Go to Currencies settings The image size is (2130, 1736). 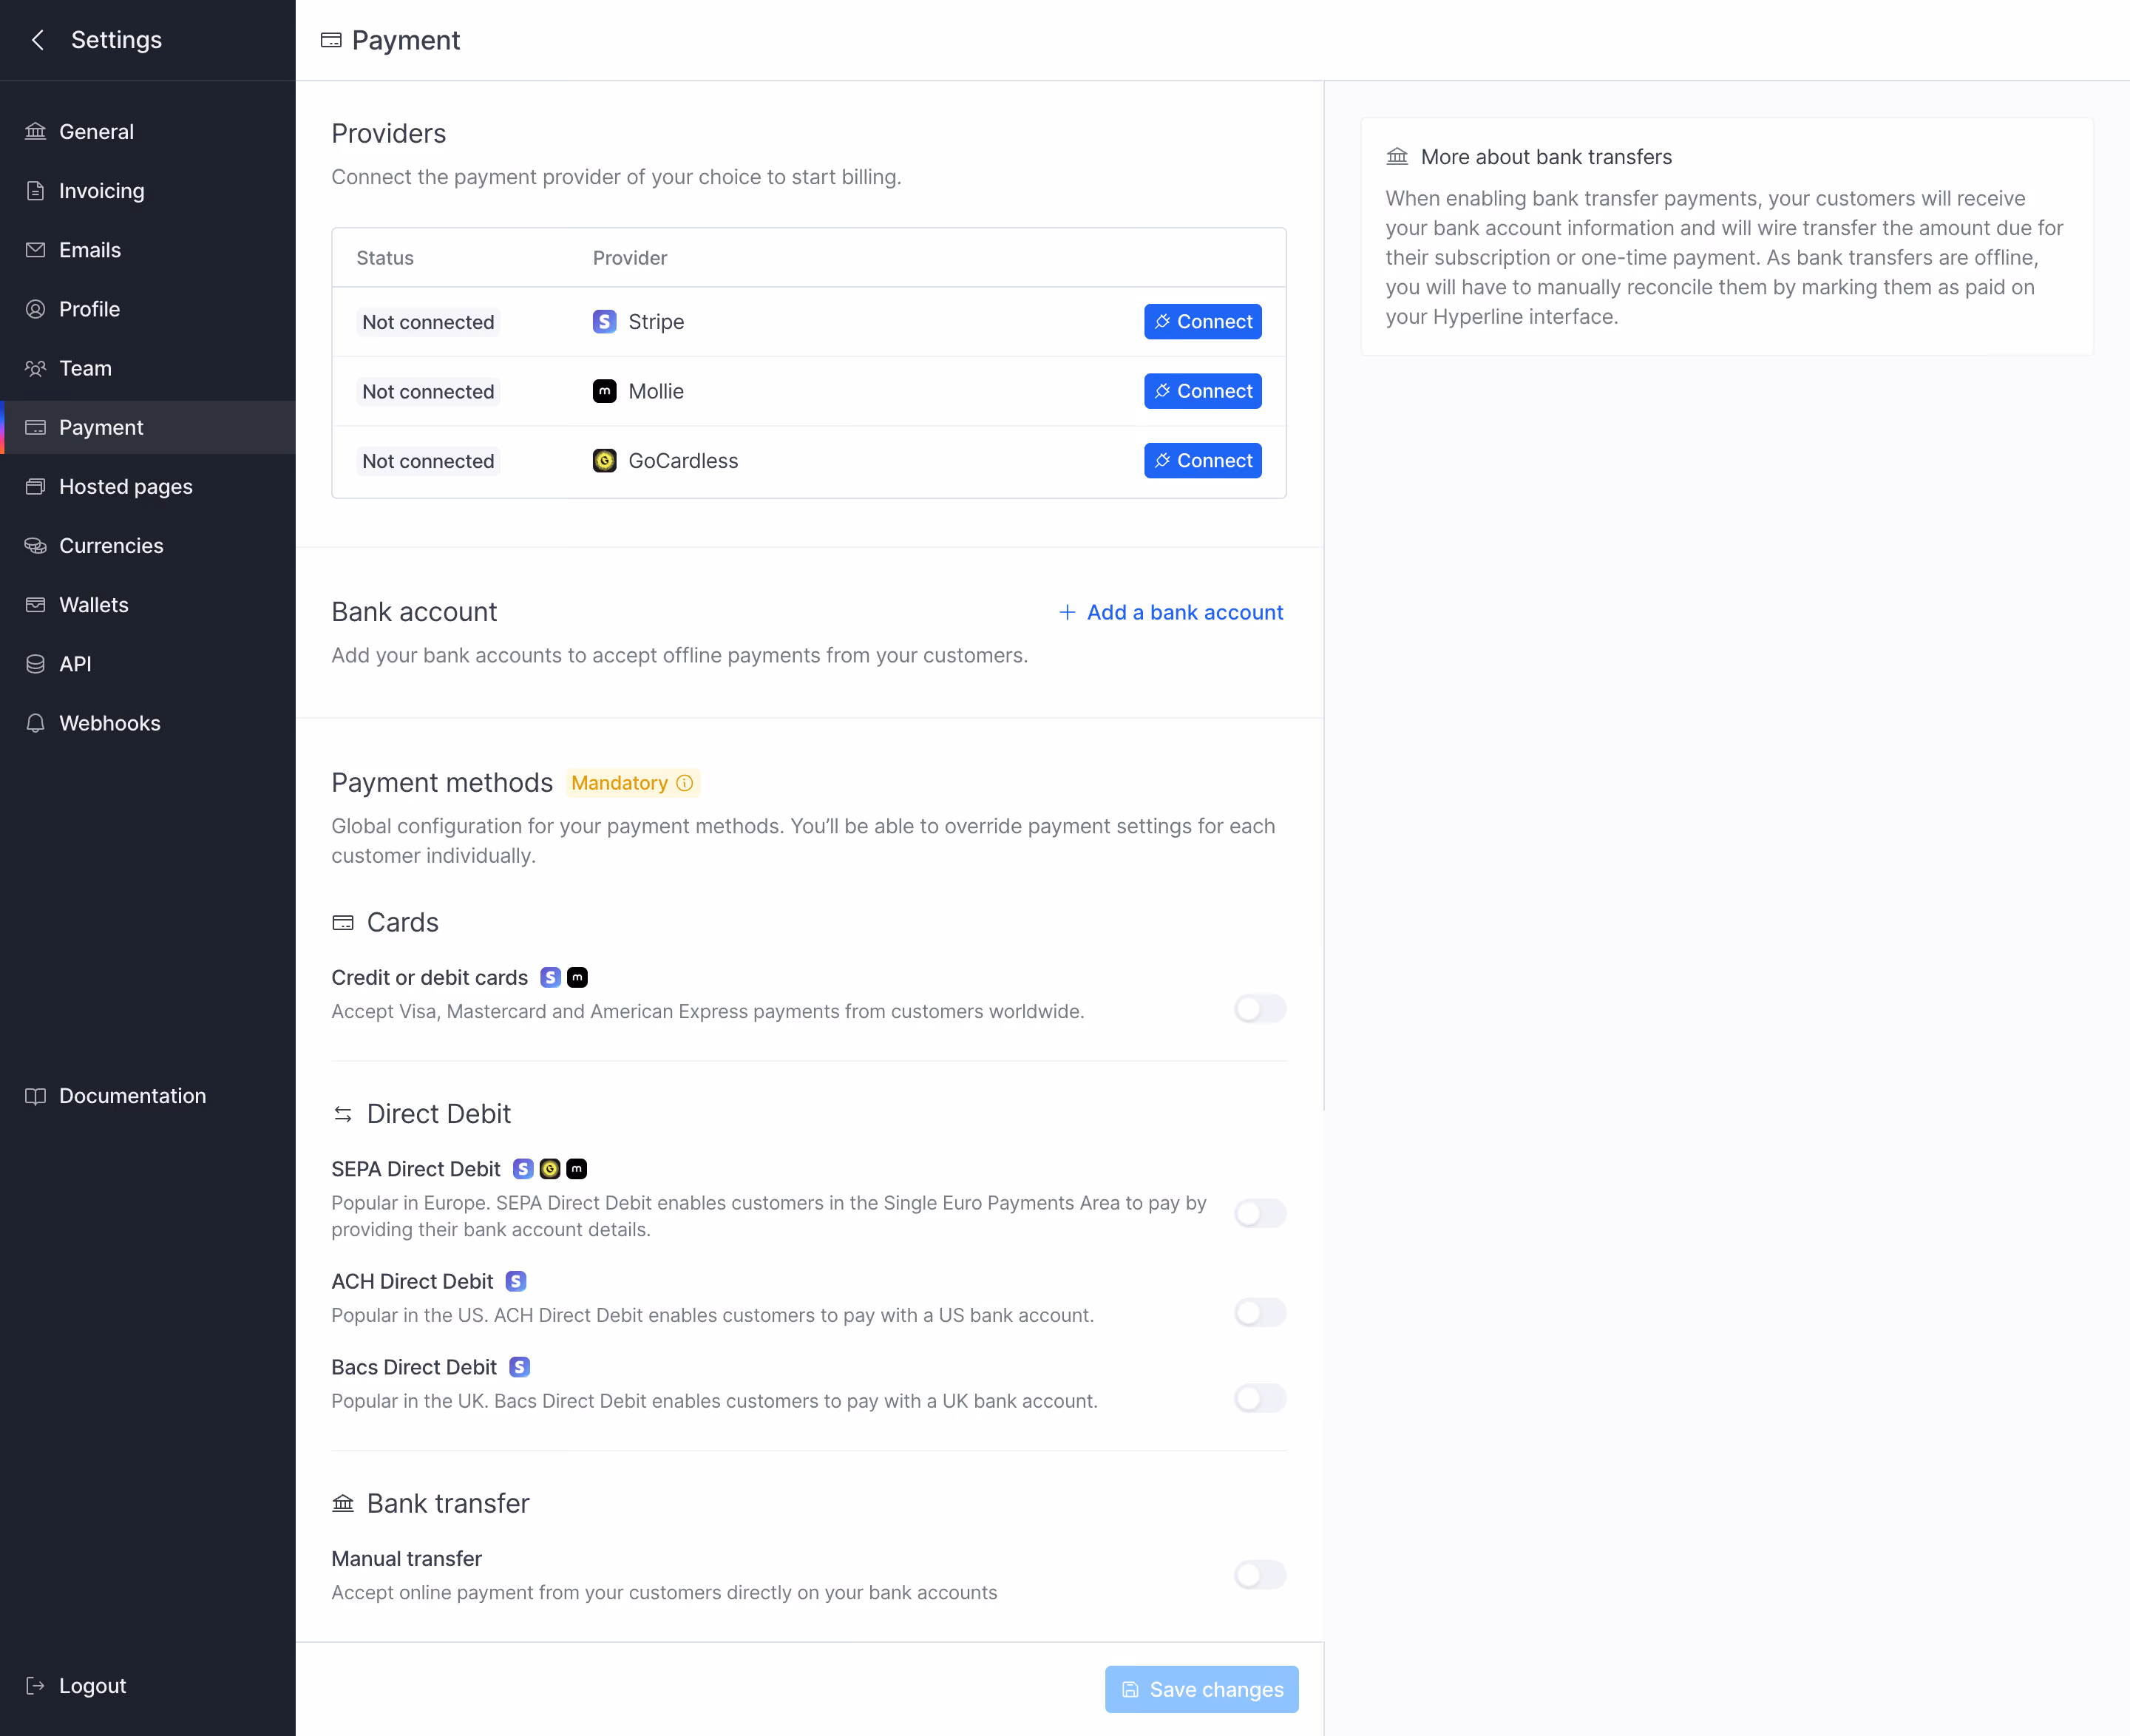[x=148, y=546]
